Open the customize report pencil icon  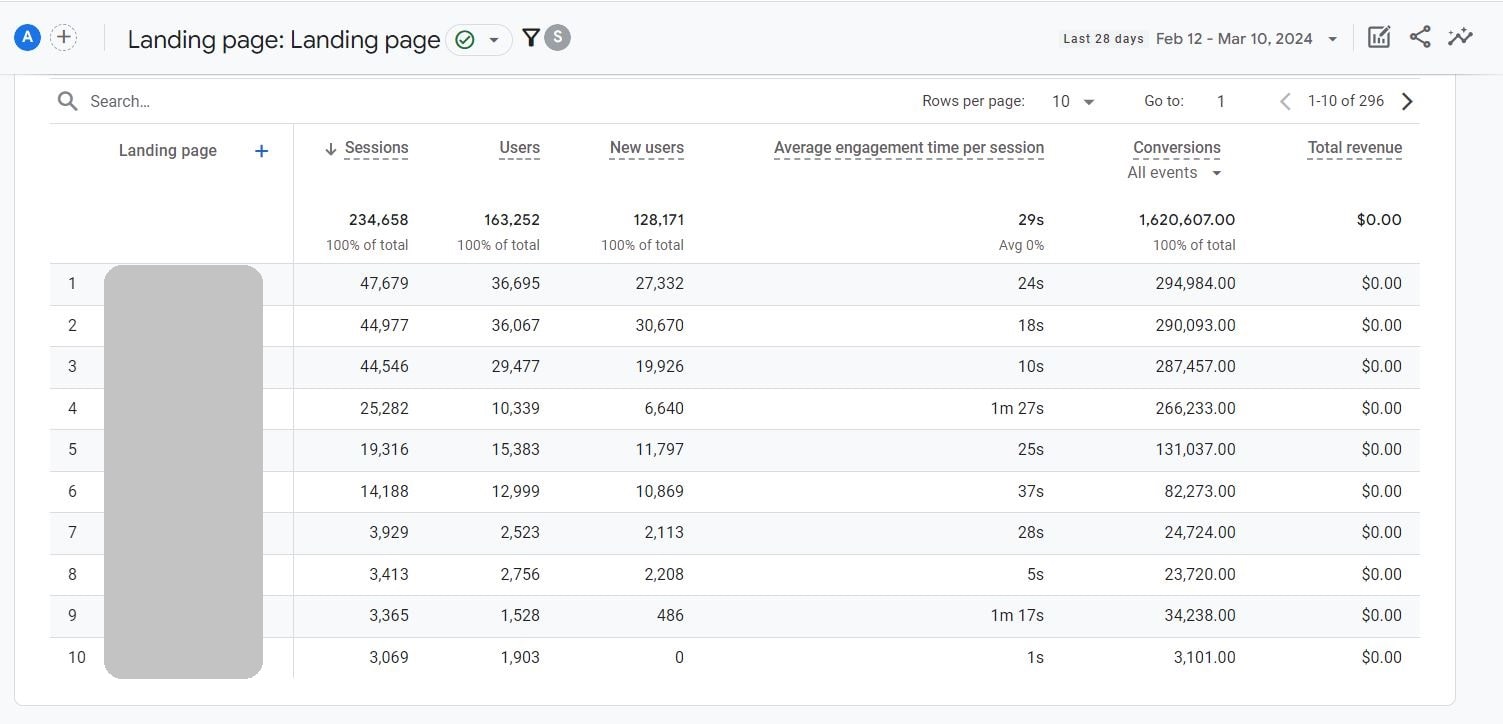point(1379,38)
